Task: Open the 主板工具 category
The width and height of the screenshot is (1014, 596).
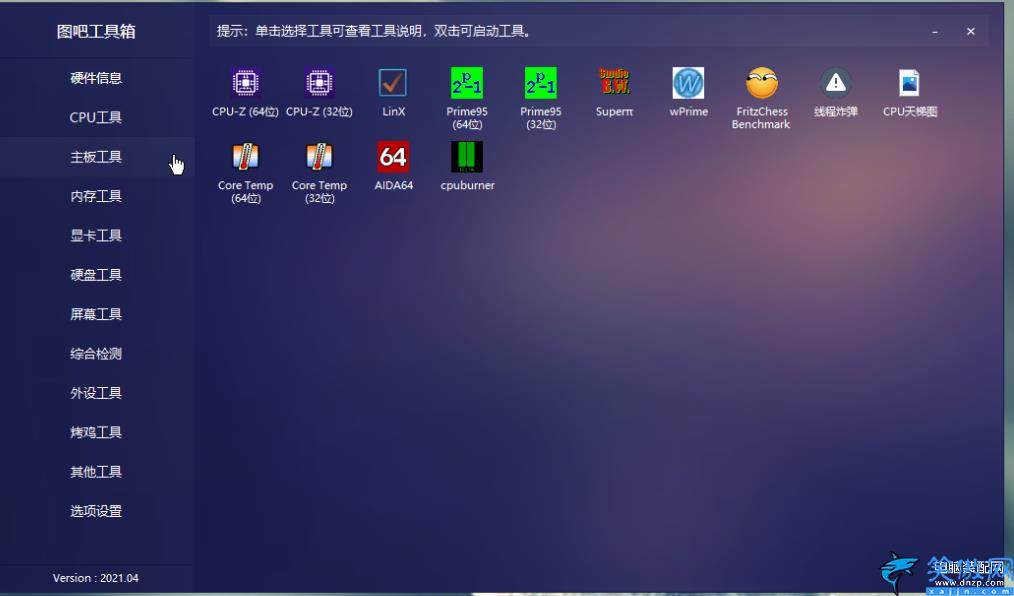Action: 96,157
